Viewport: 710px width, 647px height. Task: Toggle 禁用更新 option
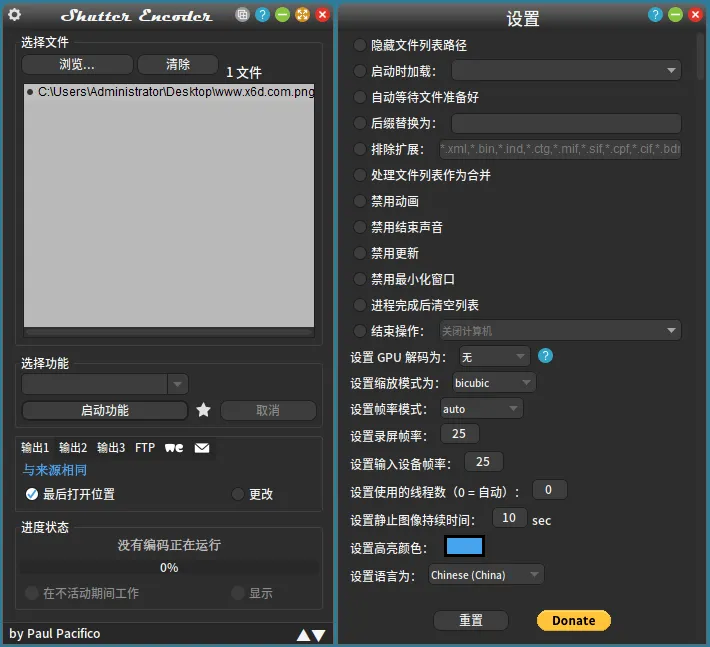(360, 253)
